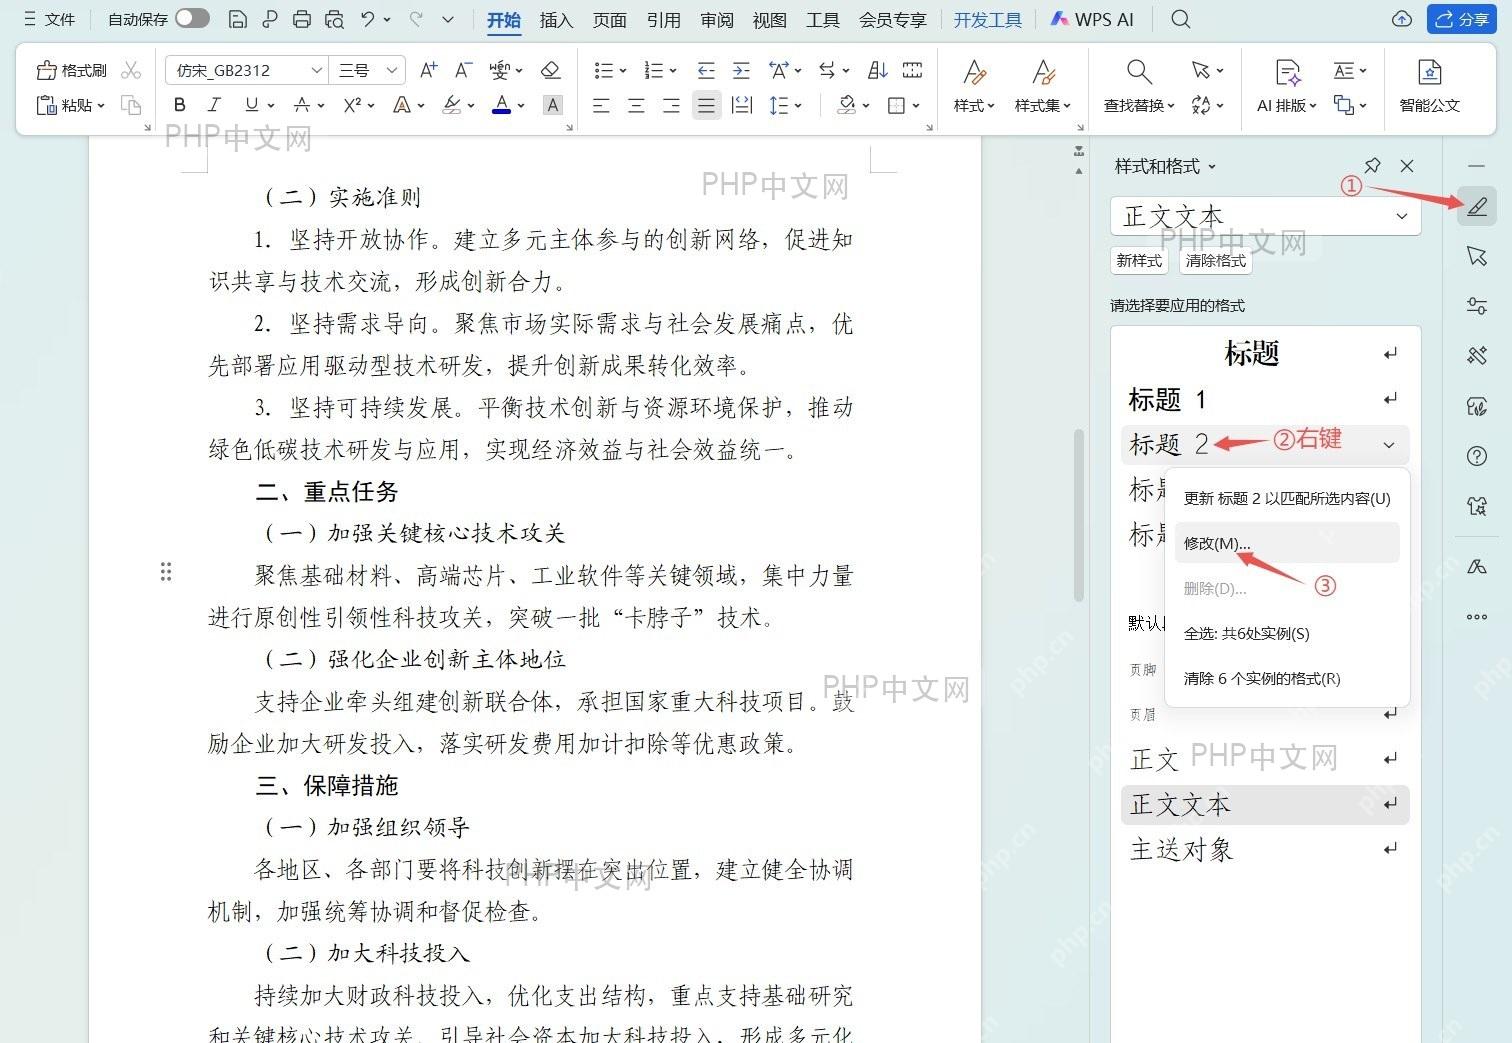Click the clear formatting eraser icon
The image size is (1512, 1043).
click(550, 70)
